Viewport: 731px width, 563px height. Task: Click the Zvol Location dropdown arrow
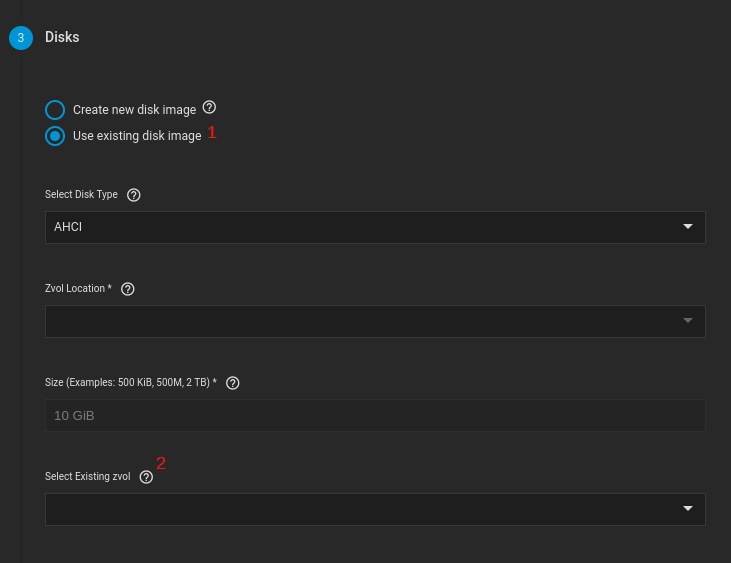pyautogui.click(x=688, y=321)
